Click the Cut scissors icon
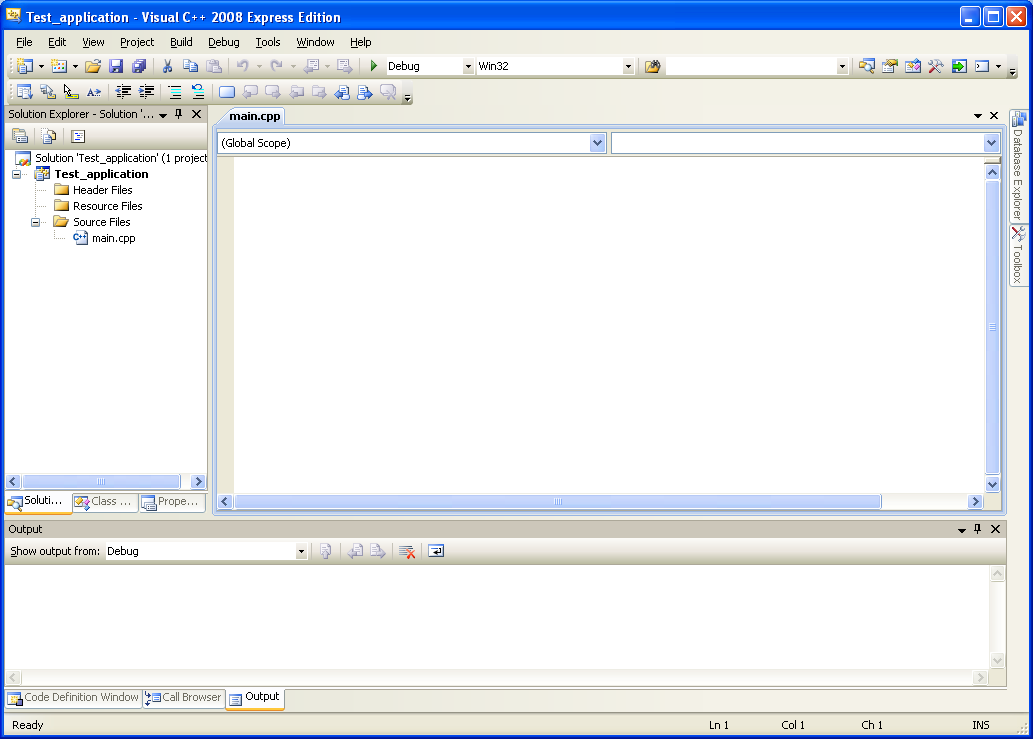 click(167, 66)
